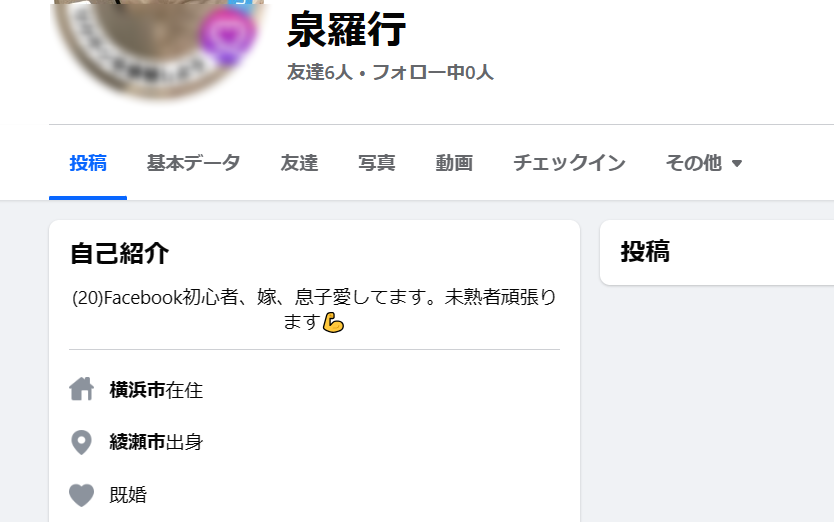Screen dimensions: 834x522
Task: Open the 友達 tab
Action: click(299, 163)
